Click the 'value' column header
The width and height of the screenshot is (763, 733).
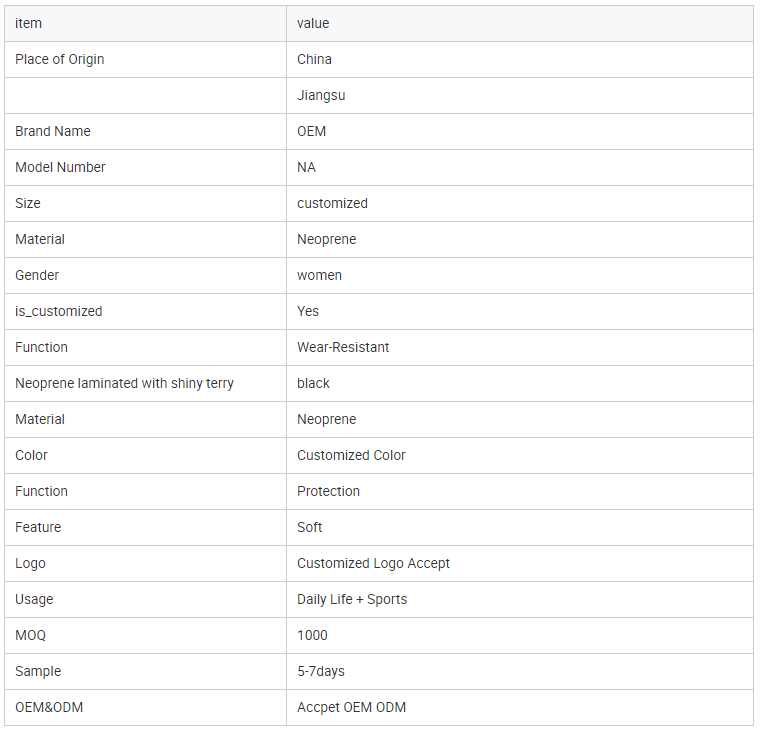(520, 23)
